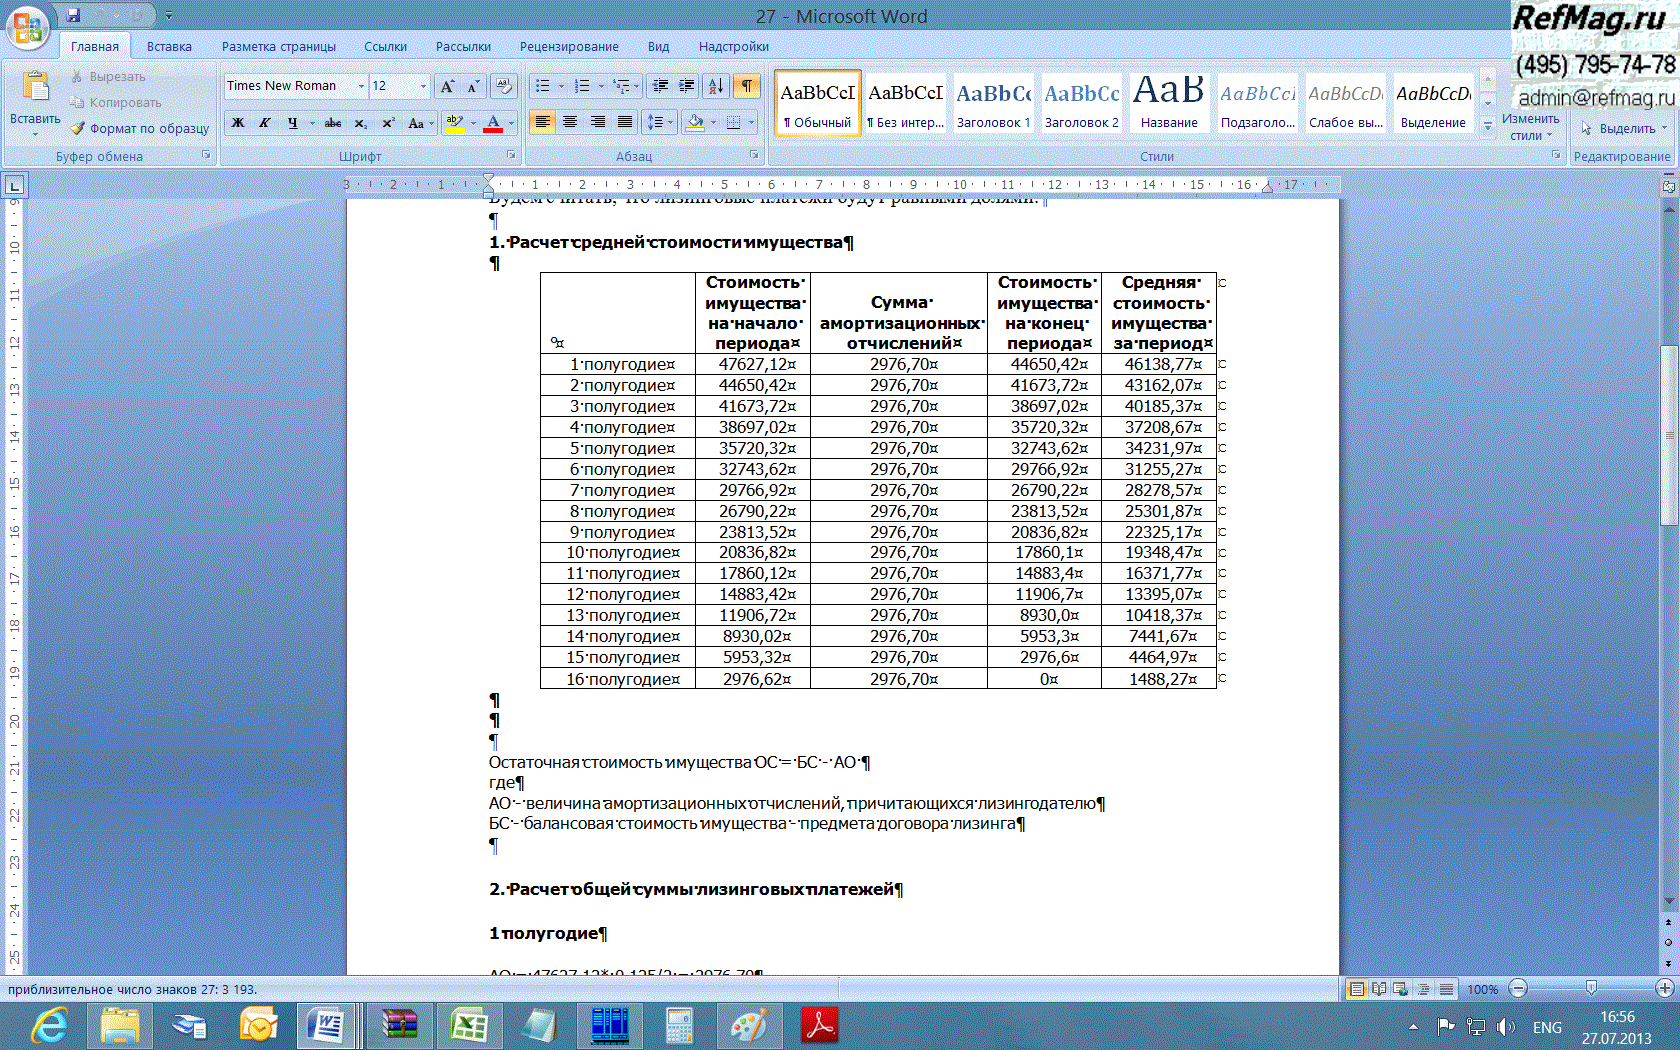Click the zoom slider handle
Image resolution: width=1680 pixels, height=1050 pixels.
coord(1591,988)
